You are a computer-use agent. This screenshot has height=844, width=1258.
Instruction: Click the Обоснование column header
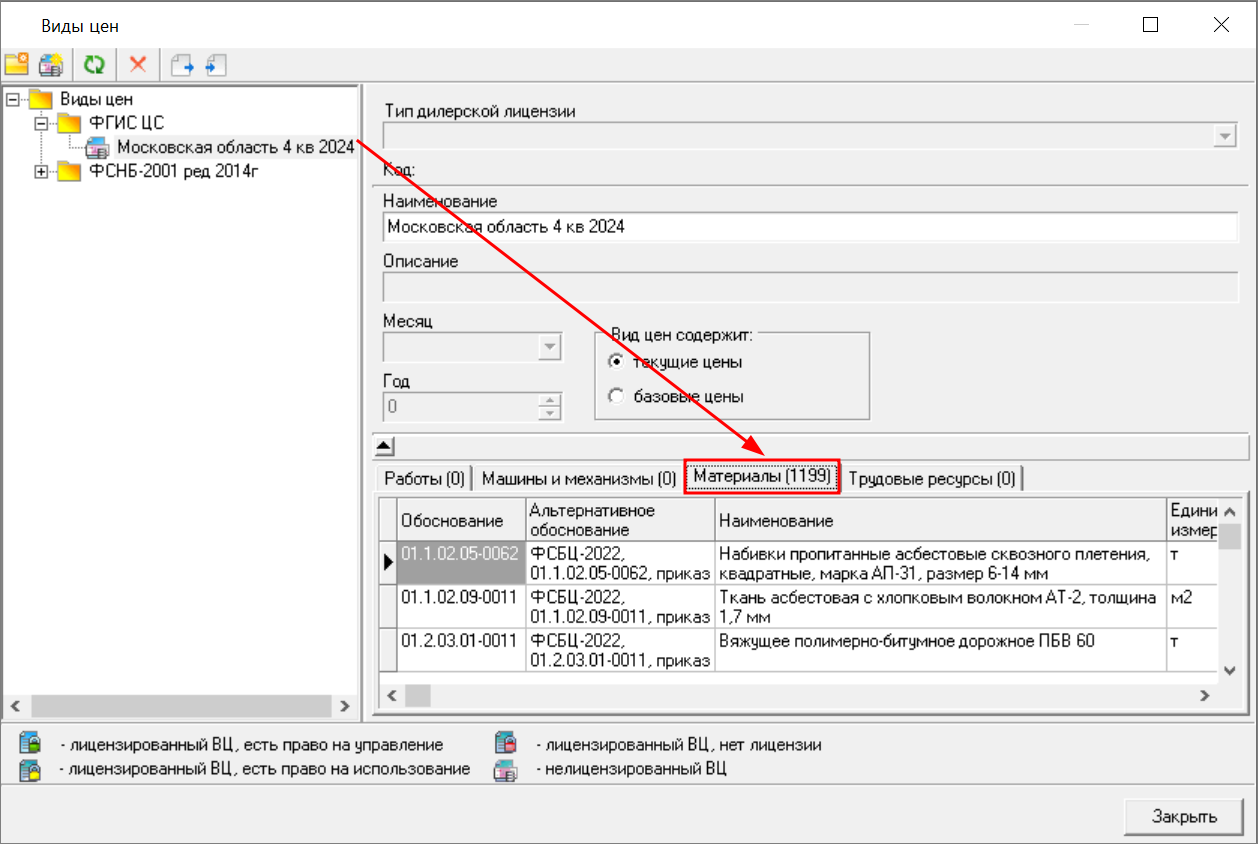tap(461, 520)
